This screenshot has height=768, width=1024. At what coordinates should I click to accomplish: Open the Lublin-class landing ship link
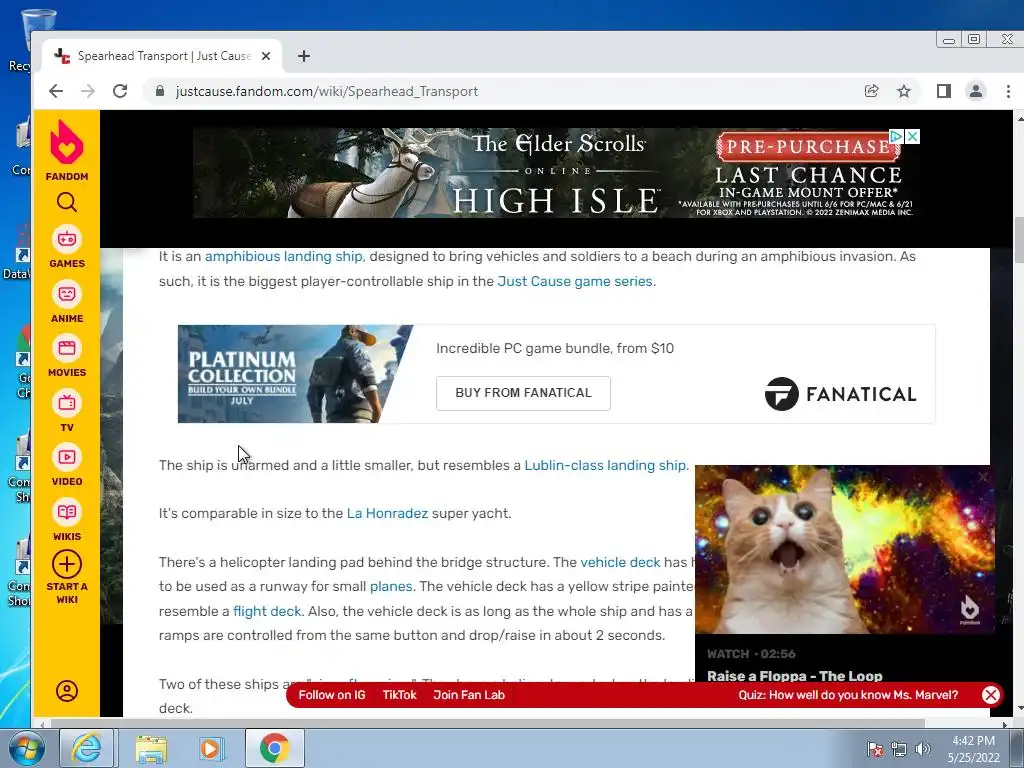(x=605, y=466)
